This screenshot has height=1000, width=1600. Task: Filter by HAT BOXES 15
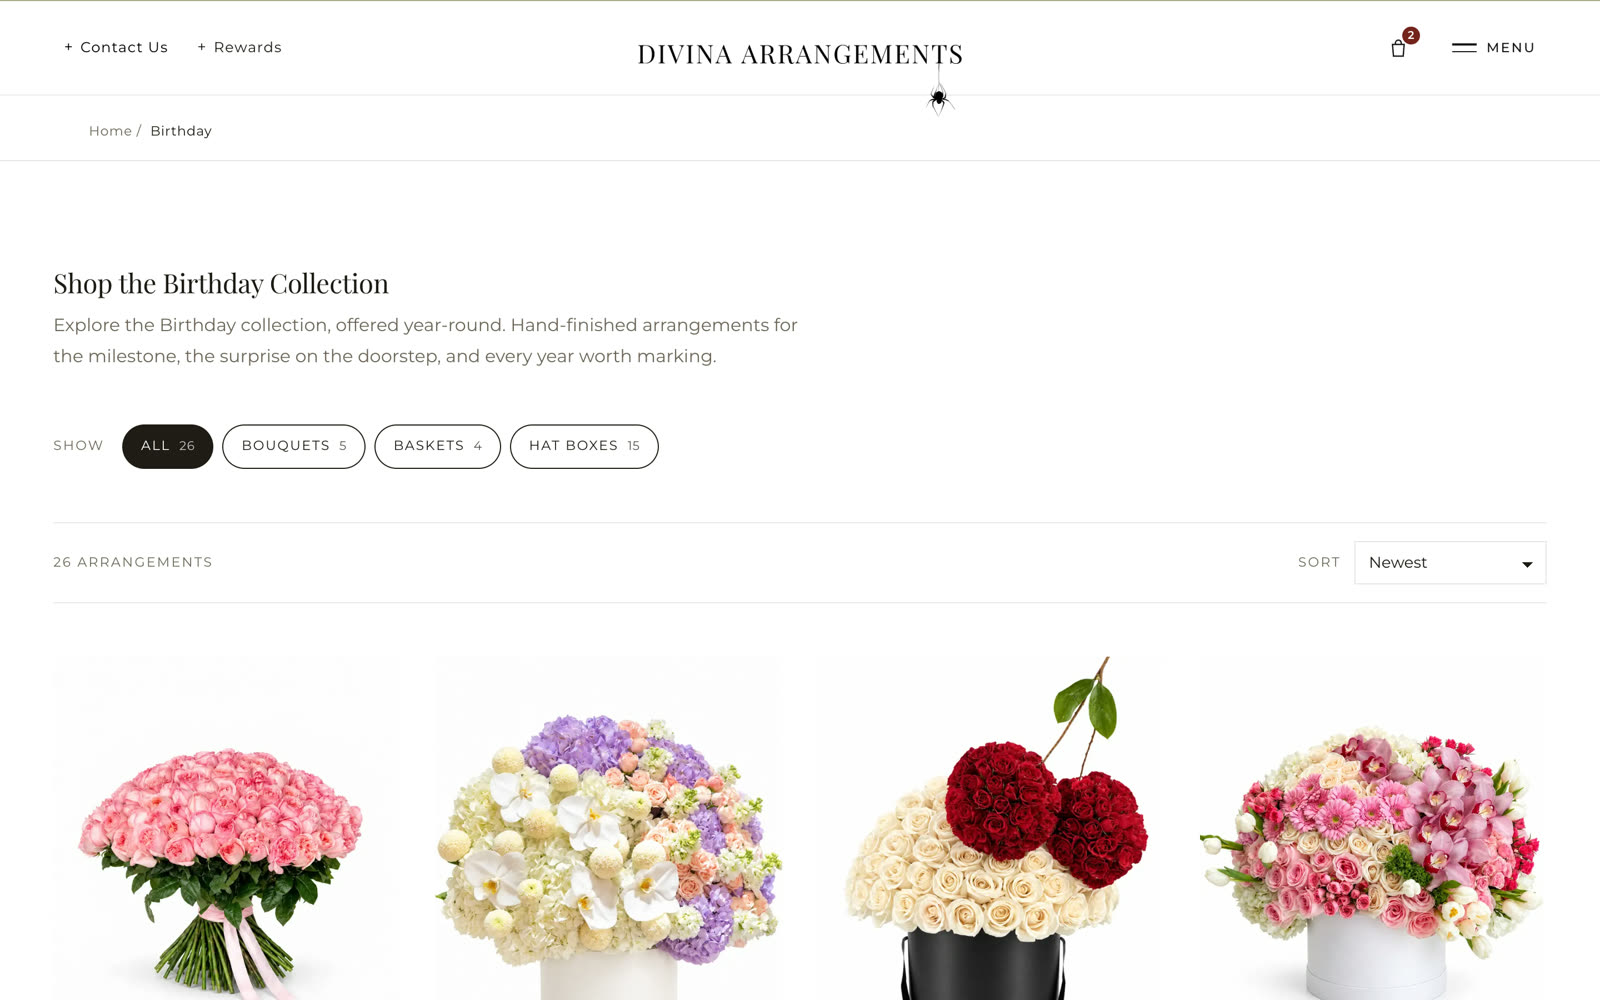(584, 446)
